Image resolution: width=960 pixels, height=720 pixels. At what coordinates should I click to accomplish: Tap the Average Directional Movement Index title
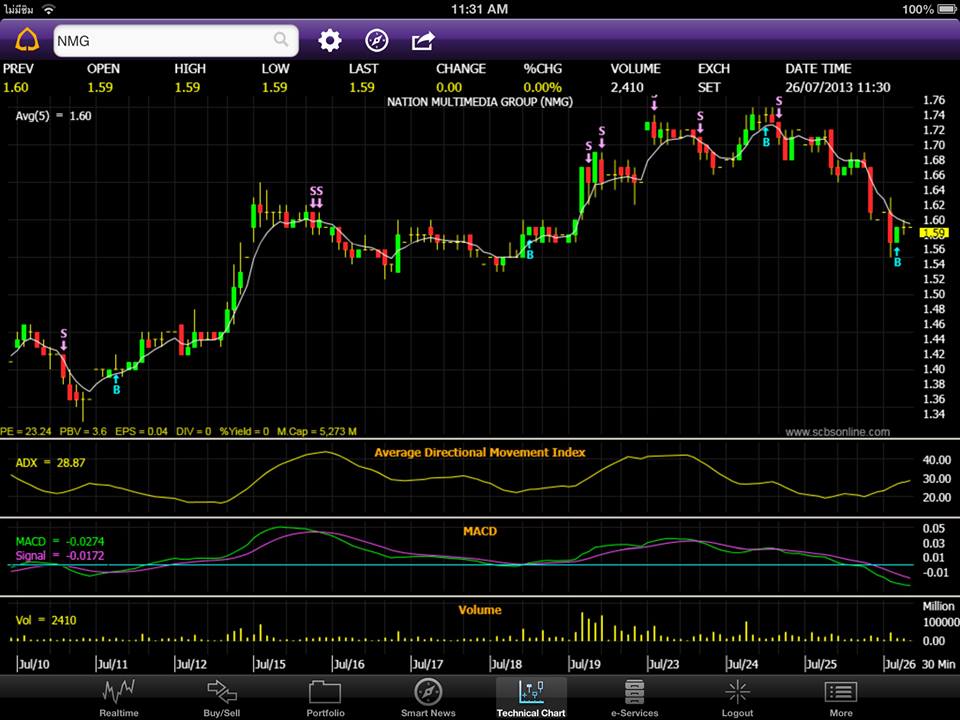479,452
